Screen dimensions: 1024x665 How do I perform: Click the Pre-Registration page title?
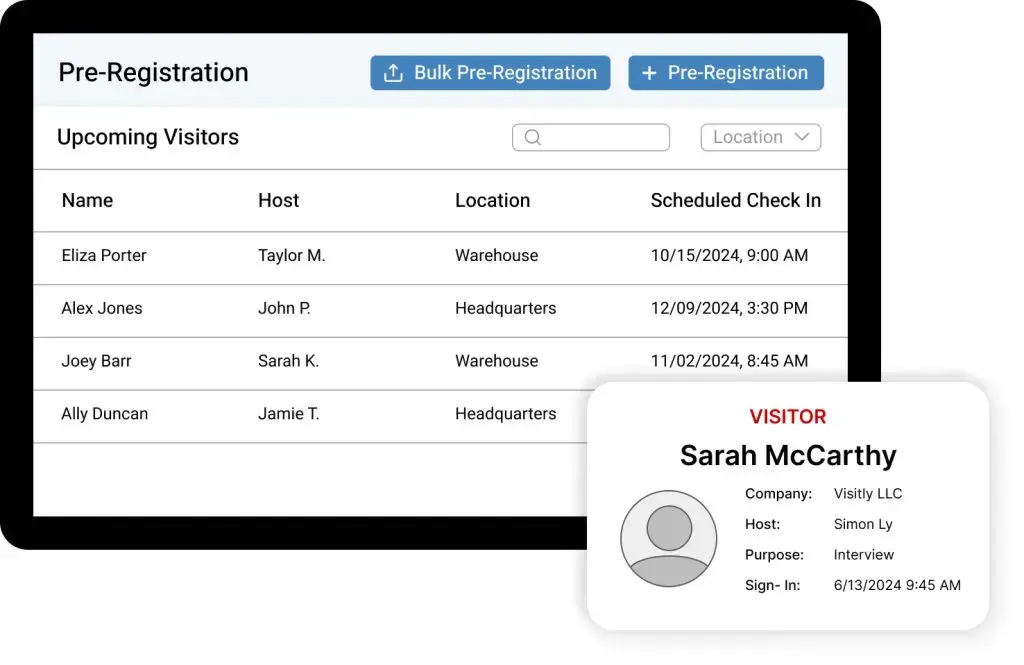click(153, 73)
